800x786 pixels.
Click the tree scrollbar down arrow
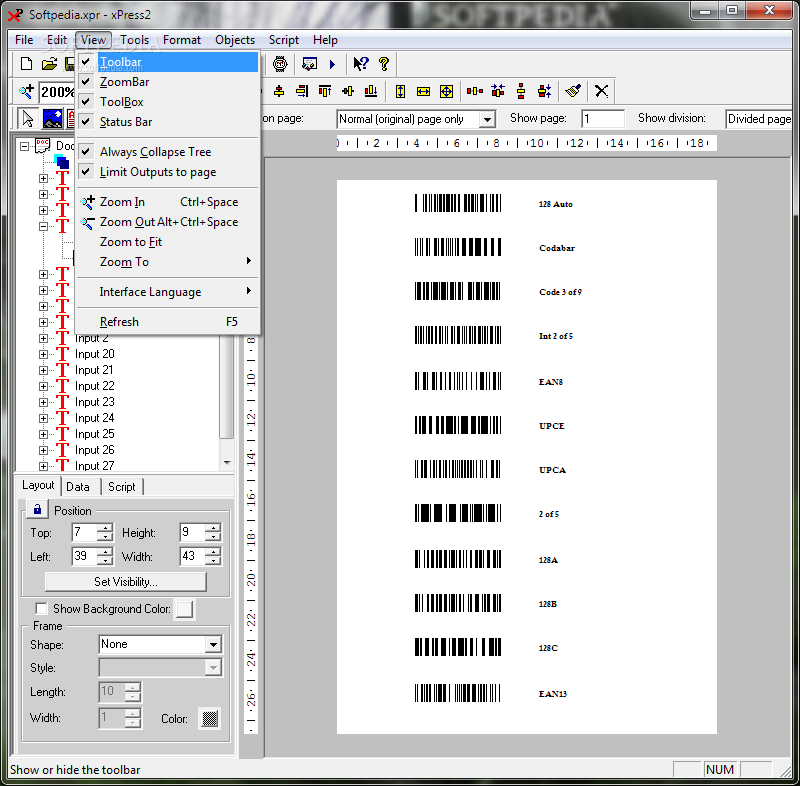coord(227,463)
